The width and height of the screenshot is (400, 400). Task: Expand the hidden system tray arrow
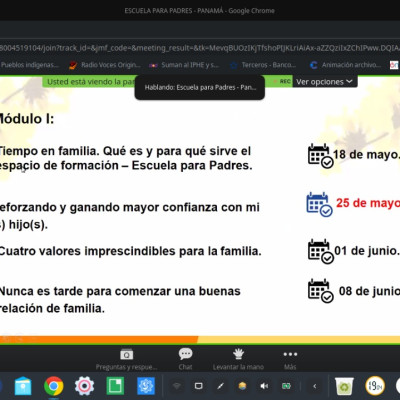click(315, 386)
